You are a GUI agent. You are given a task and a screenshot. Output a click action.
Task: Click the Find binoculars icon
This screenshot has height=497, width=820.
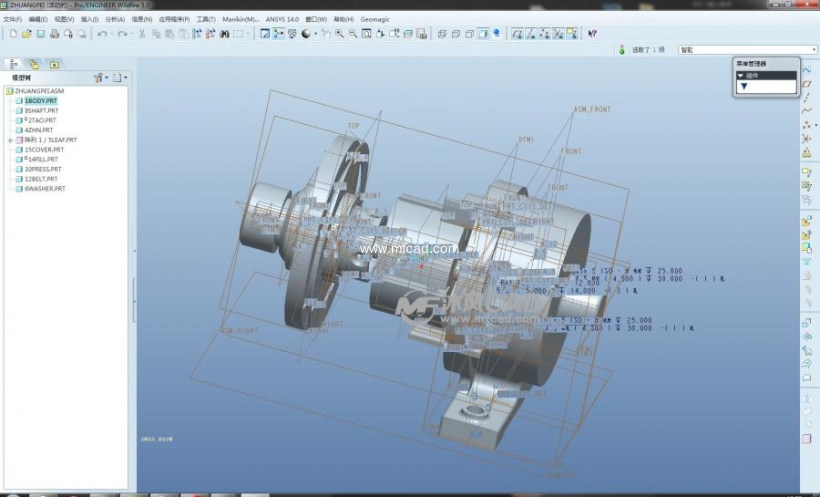(223, 33)
